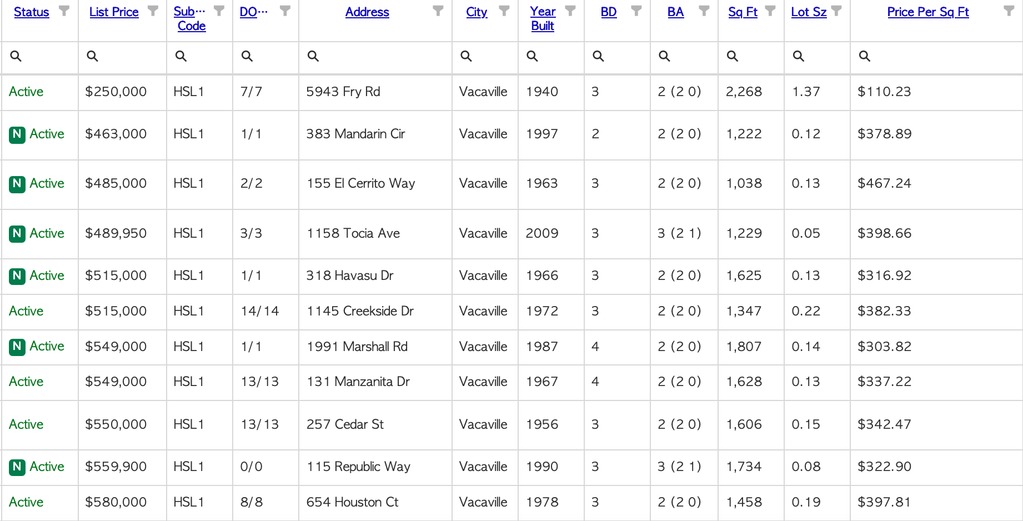Sort table by Address header

click(367, 12)
